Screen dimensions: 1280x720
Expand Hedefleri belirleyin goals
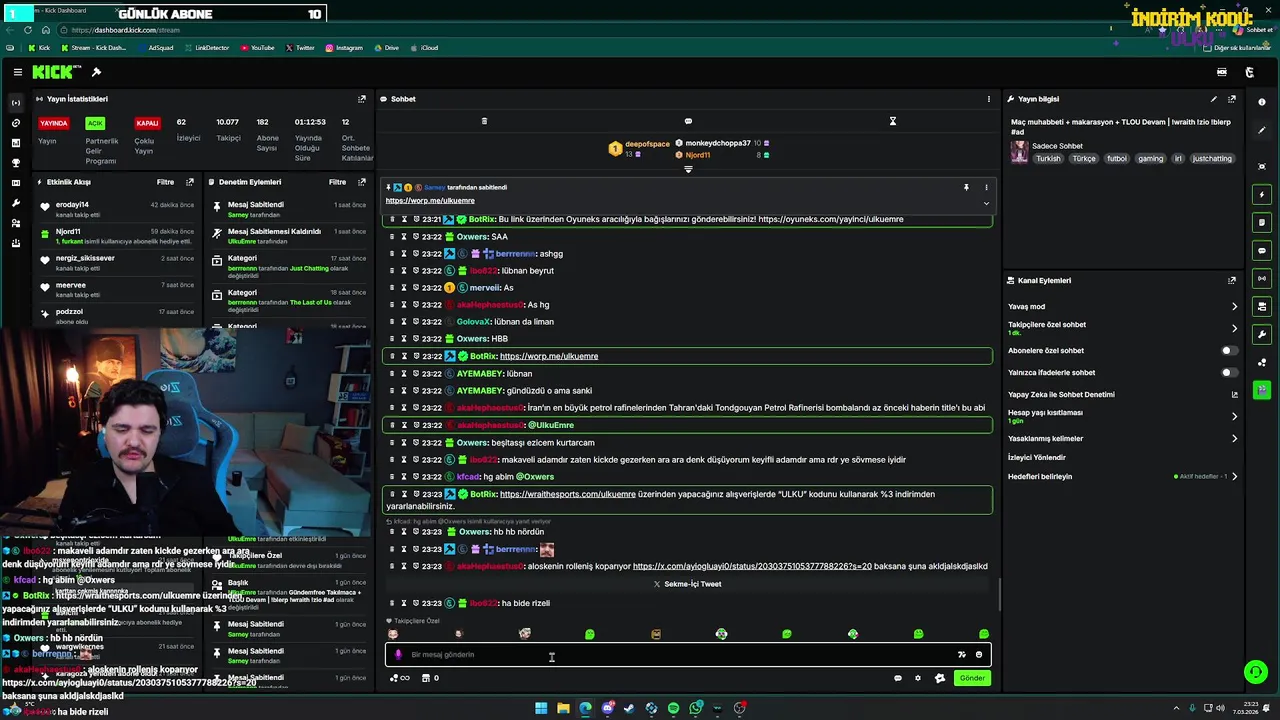(1234, 476)
